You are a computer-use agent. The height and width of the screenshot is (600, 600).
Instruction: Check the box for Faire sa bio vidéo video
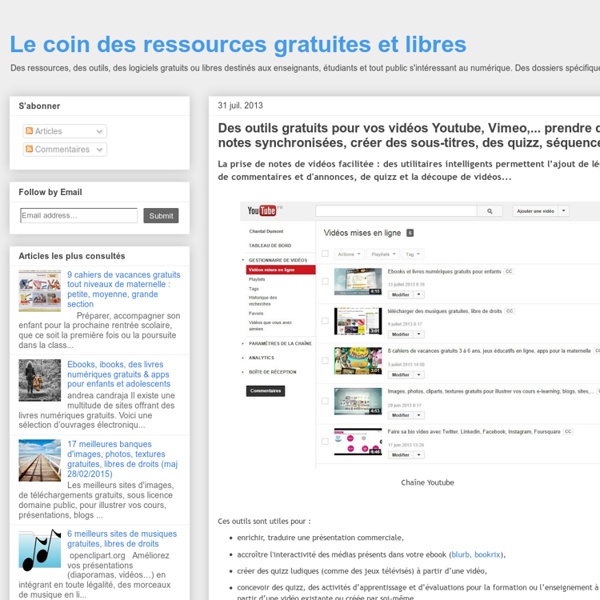click(x=325, y=441)
